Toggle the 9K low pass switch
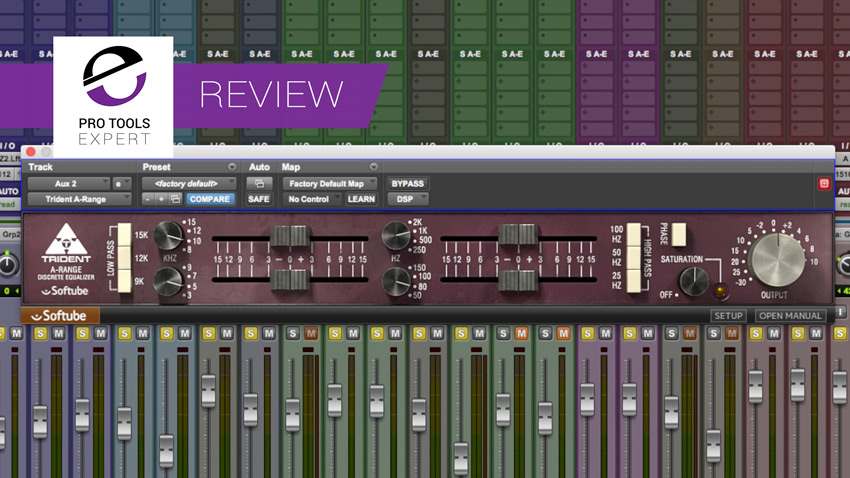 [x=125, y=281]
